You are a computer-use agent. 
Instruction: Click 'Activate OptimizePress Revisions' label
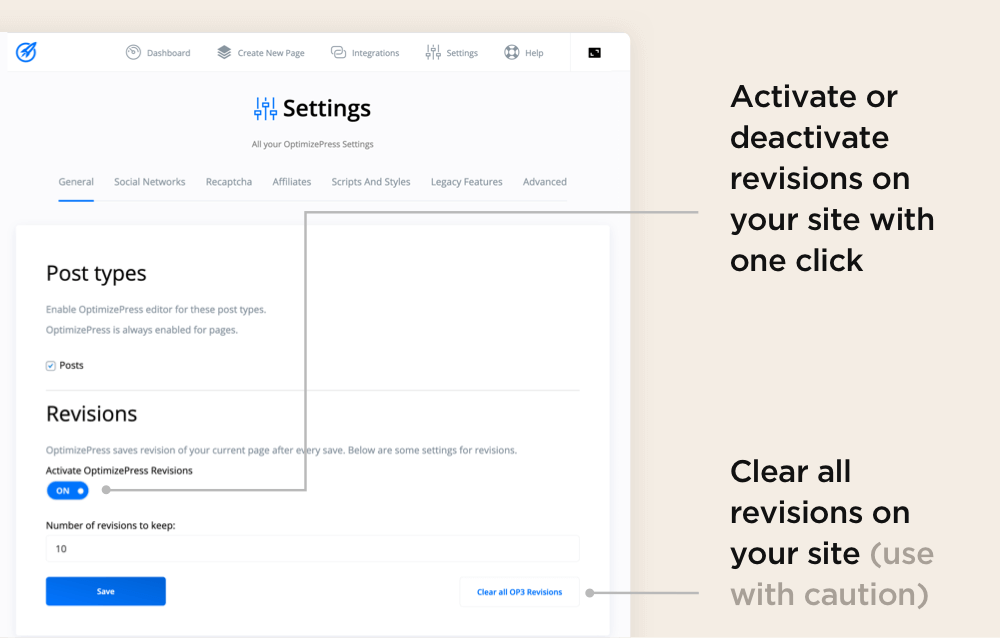119,471
